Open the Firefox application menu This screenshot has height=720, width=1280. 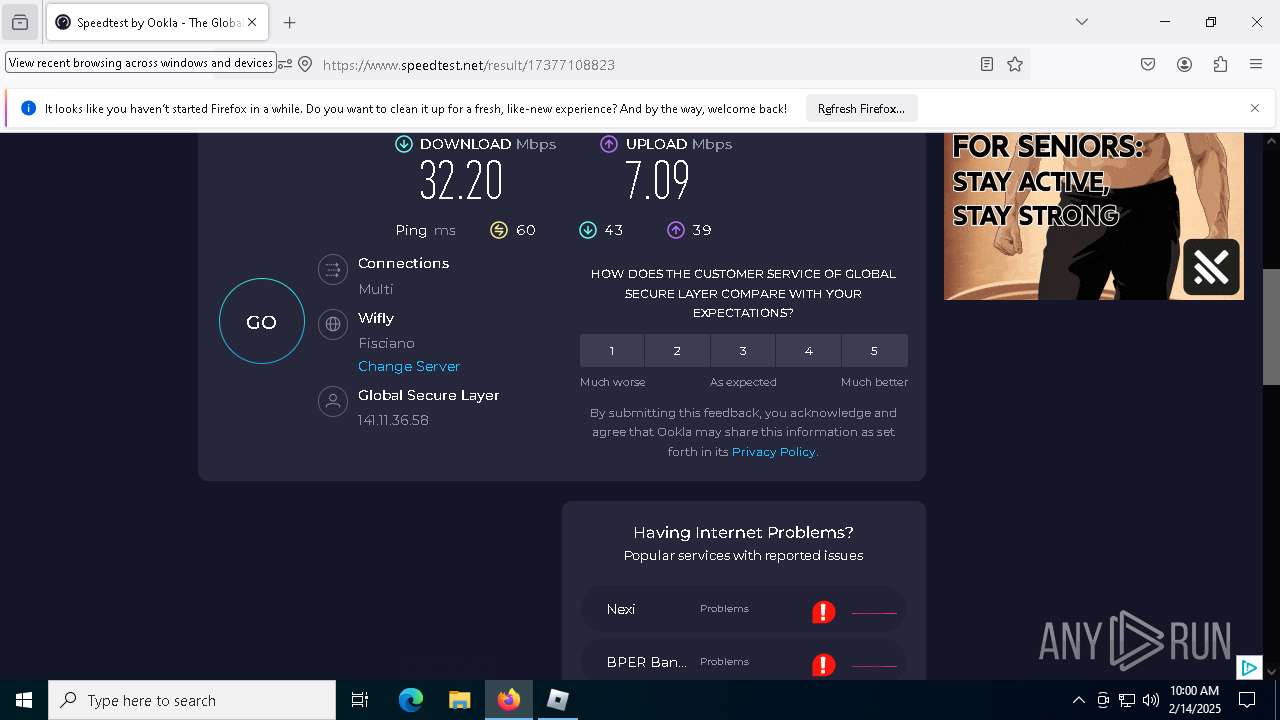(1256, 64)
